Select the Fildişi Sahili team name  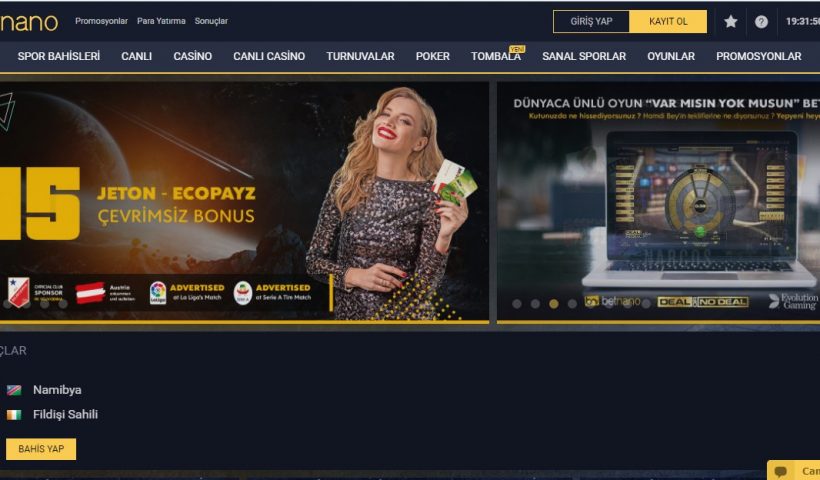[x=65, y=415]
